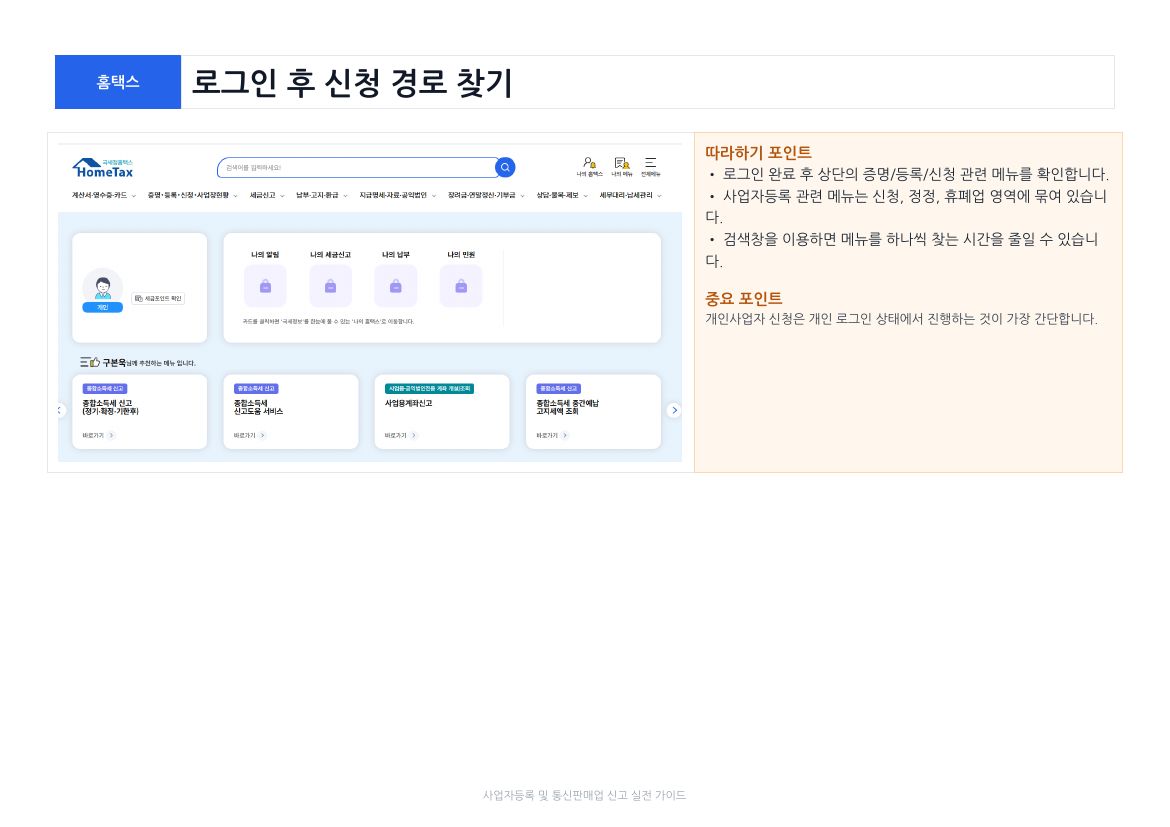Expand 세무대리·납세관리 menu
Screen dimensions: 1170x827
631,196
